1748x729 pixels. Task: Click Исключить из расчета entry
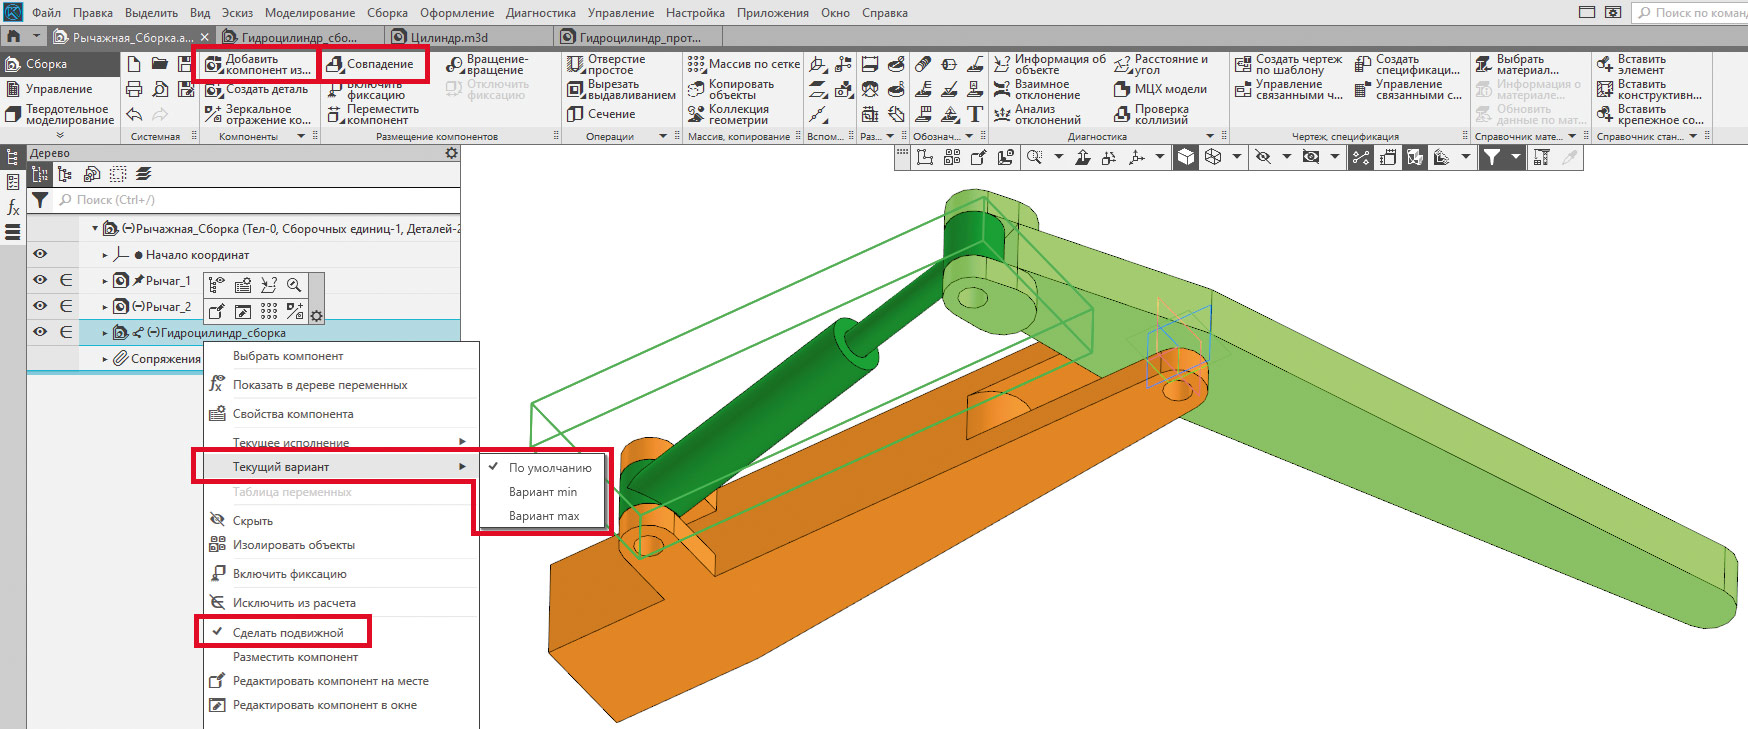[x=294, y=603]
